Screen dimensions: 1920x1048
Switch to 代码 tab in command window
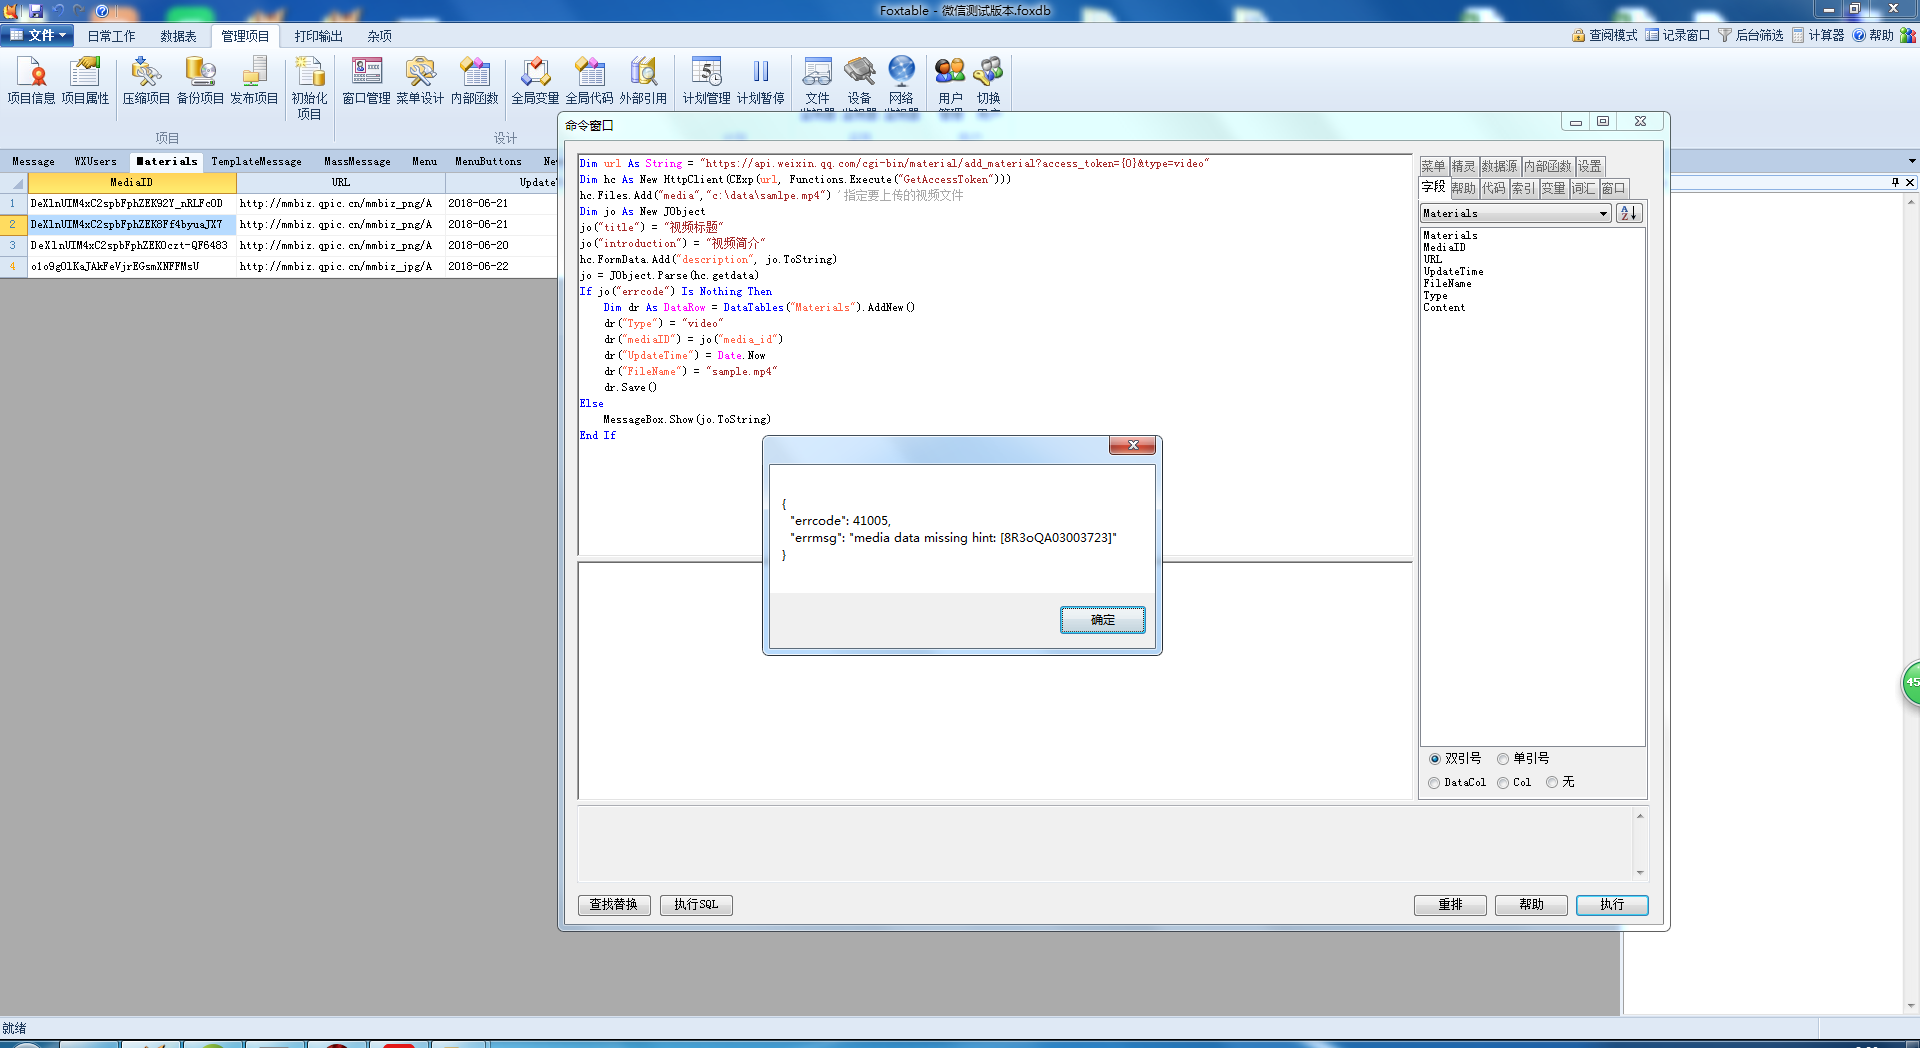point(1494,188)
